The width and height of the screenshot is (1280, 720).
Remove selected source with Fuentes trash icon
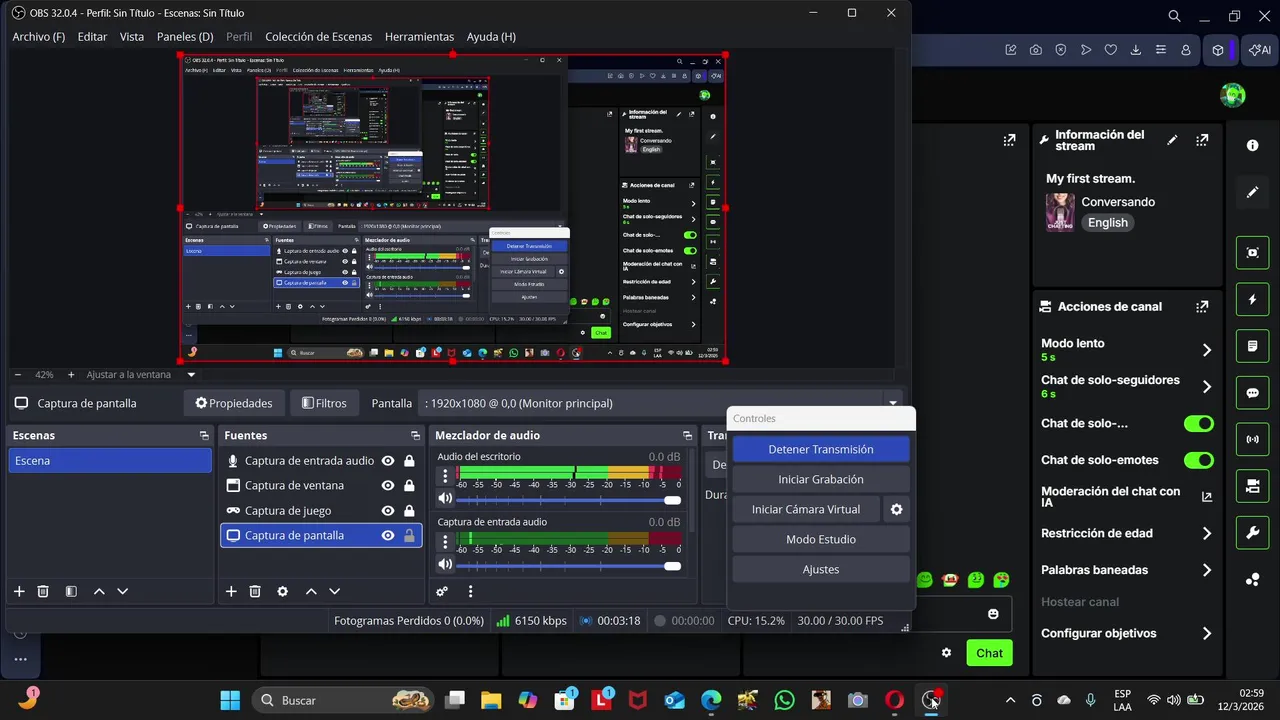255,591
